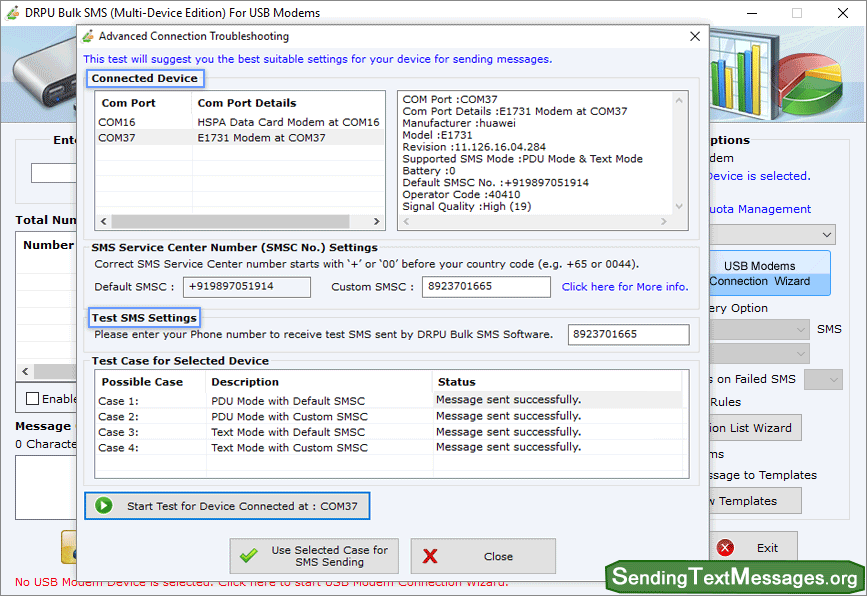Screen dimensions: 867x596
Task: Select Case 3 Text Mode with Default SMSC
Action: coord(288,432)
